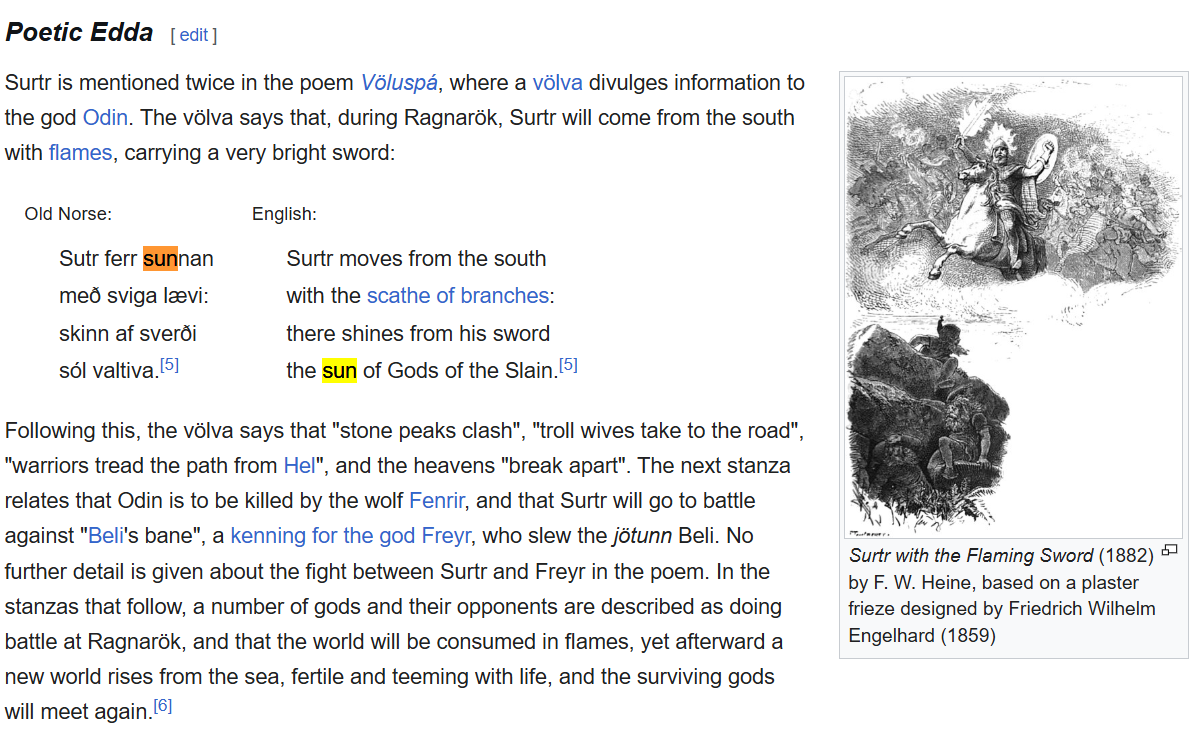Enlarge the Surtr with the Flaming Sword image
Viewport: 1192px width, 745px height.
coord(1013,306)
